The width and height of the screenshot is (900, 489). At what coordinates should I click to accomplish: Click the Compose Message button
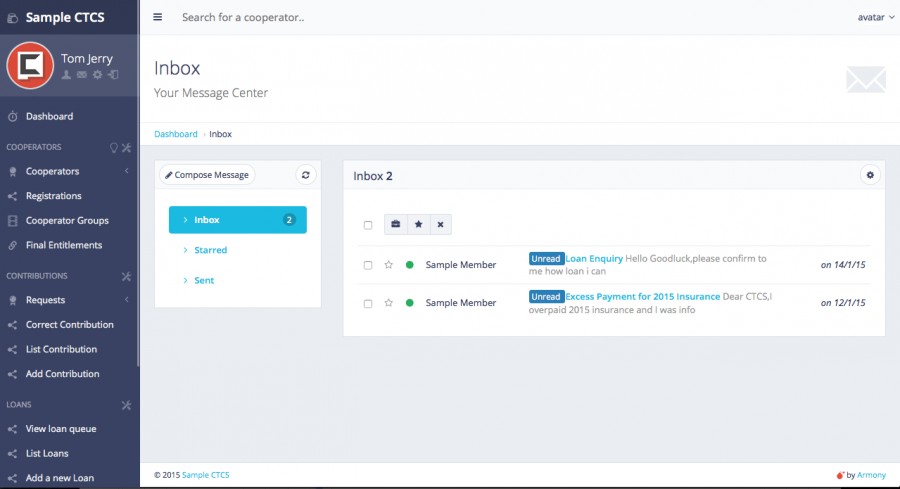(207, 175)
